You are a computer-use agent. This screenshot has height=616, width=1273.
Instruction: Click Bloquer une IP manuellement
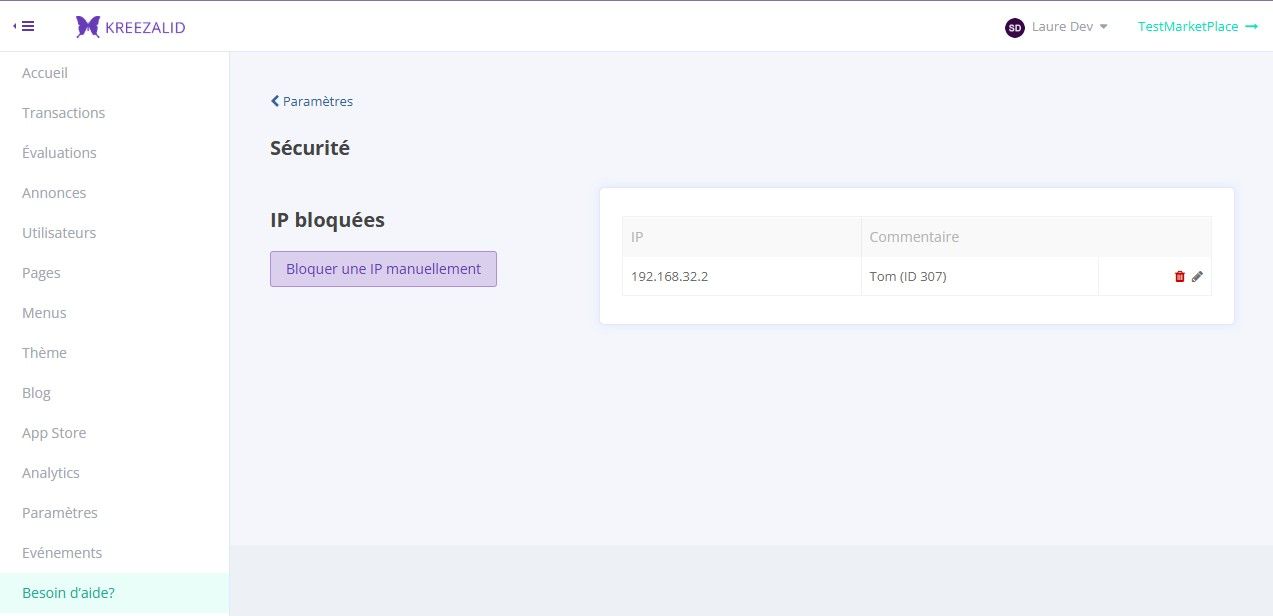383,269
